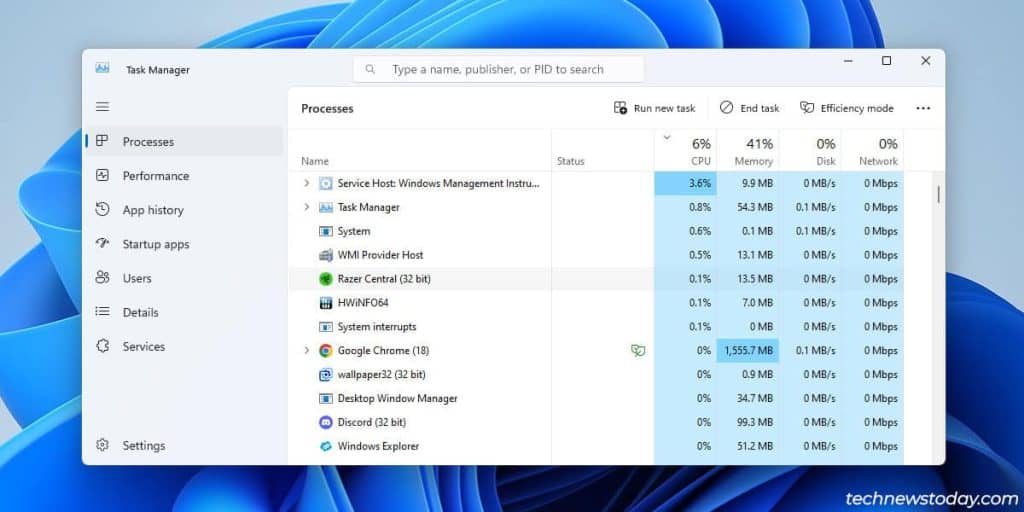
Task: Click the Task Manager app icon in title bar
Action: click(103, 69)
